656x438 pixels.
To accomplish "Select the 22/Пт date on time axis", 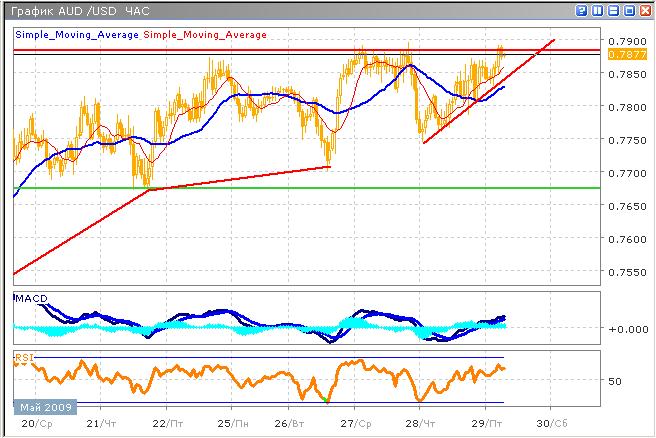I will (x=167, y=424).
